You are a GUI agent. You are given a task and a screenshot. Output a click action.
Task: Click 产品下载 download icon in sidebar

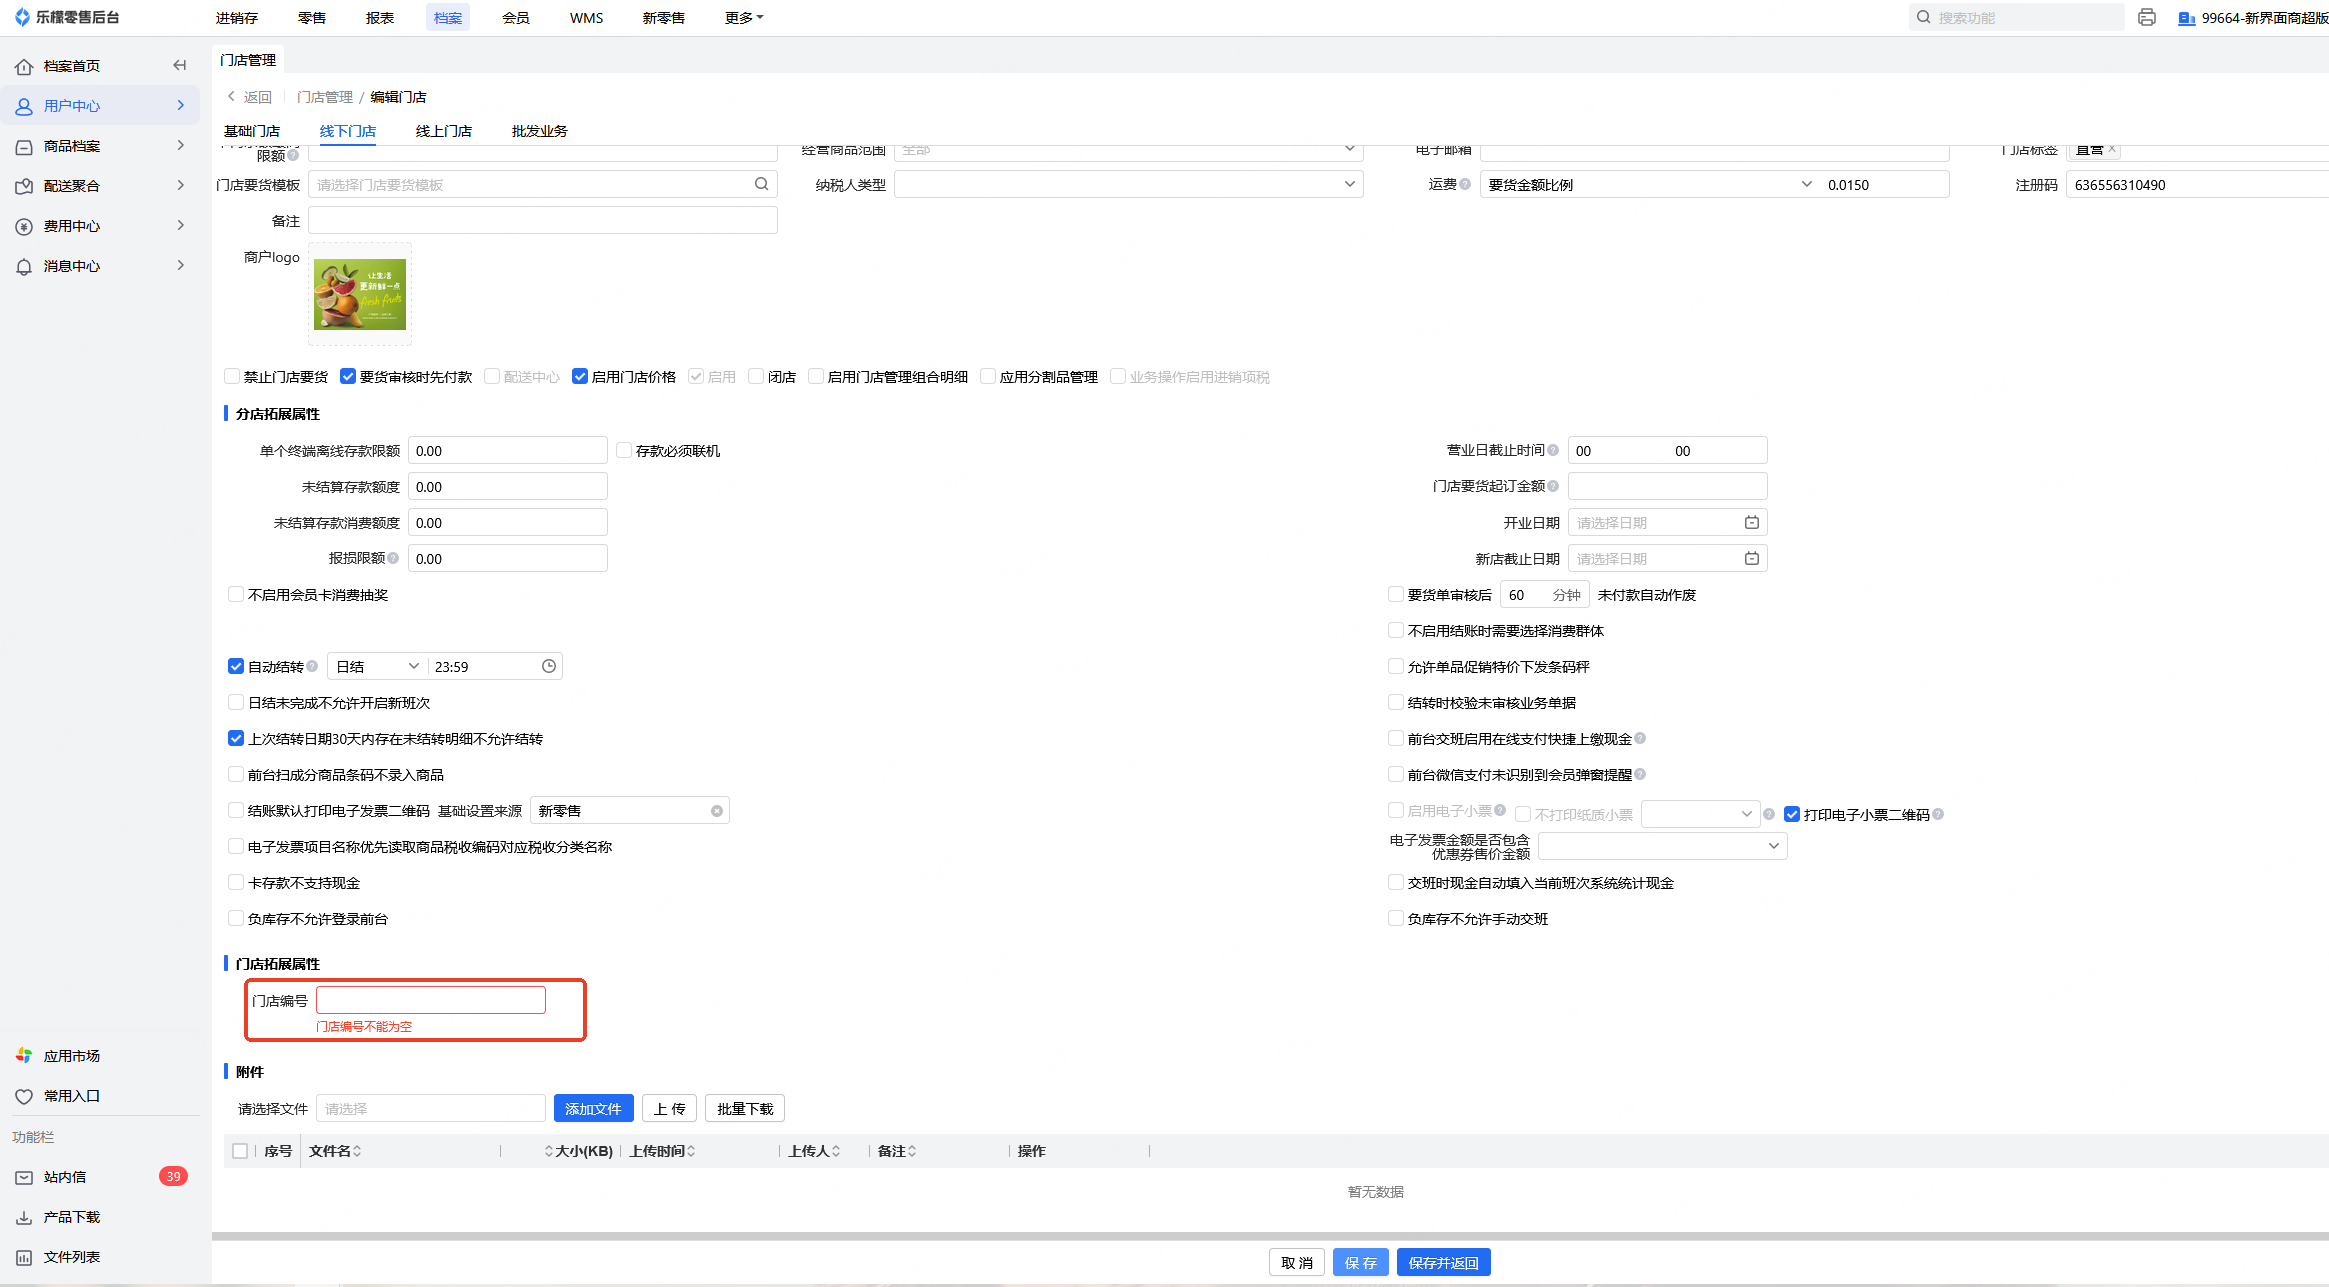click(24, 1217)
